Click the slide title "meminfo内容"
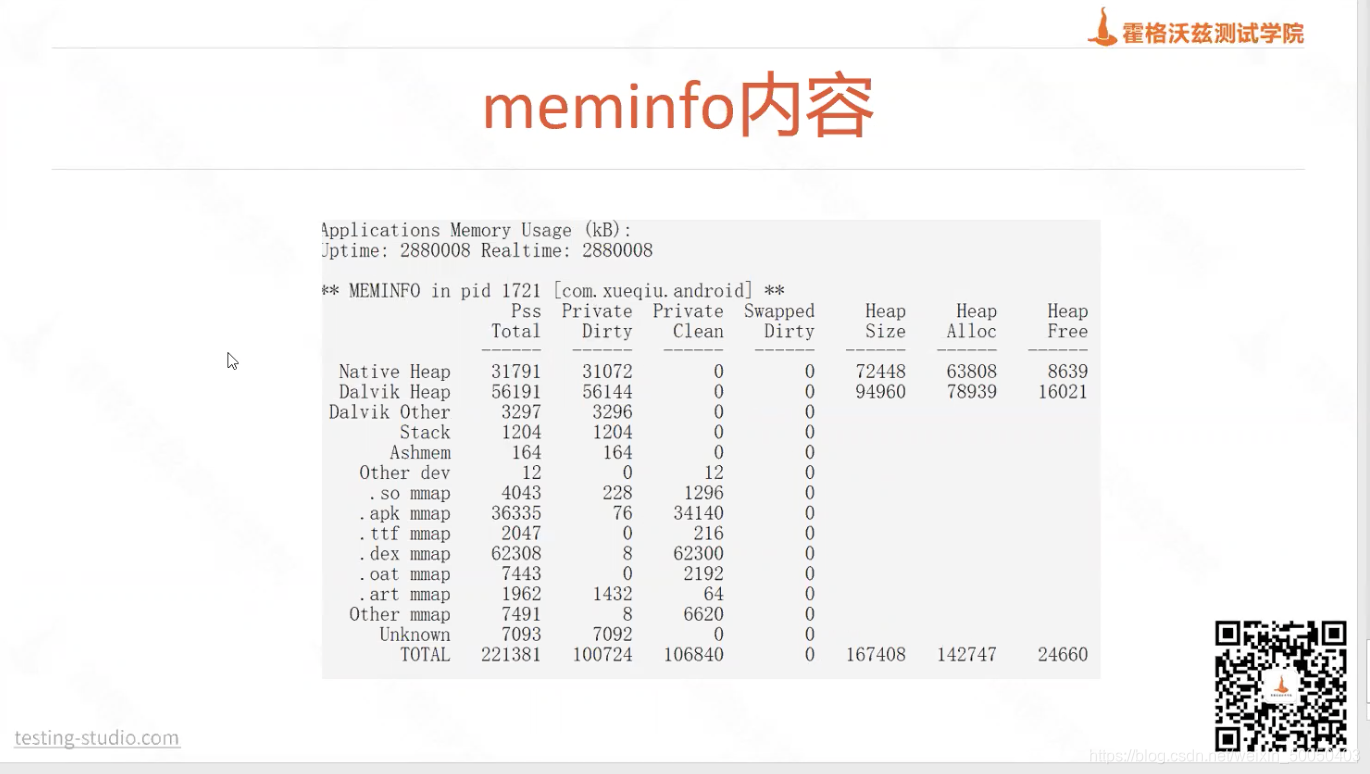 click(678, 106)
